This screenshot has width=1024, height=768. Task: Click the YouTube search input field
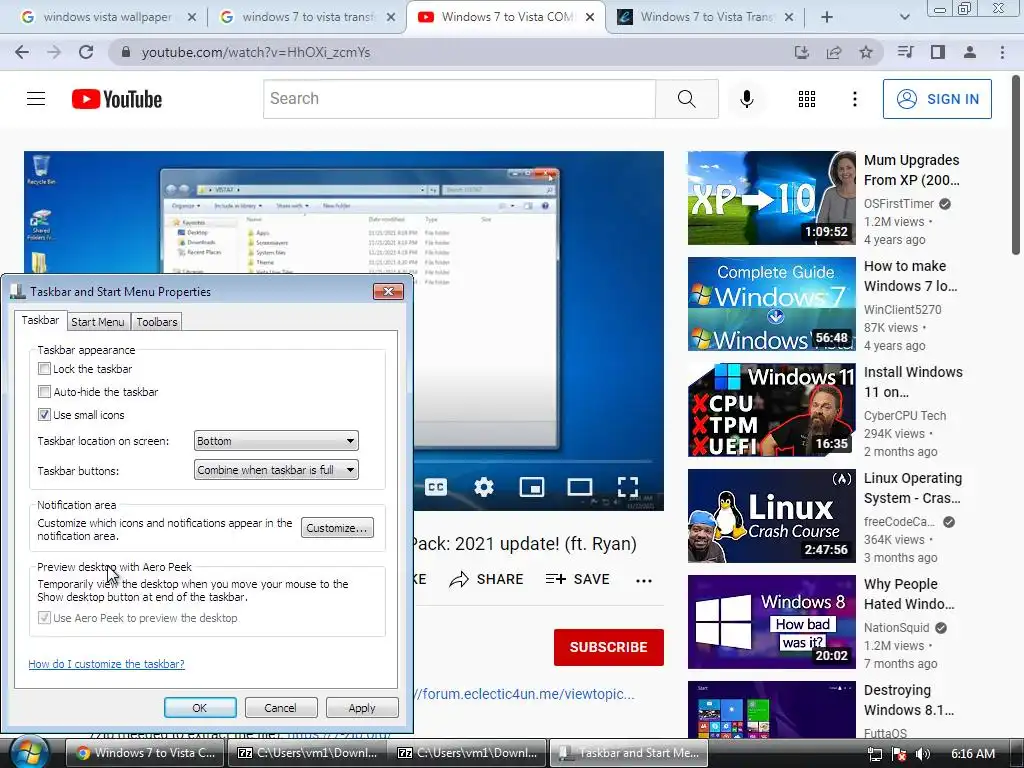459,99
